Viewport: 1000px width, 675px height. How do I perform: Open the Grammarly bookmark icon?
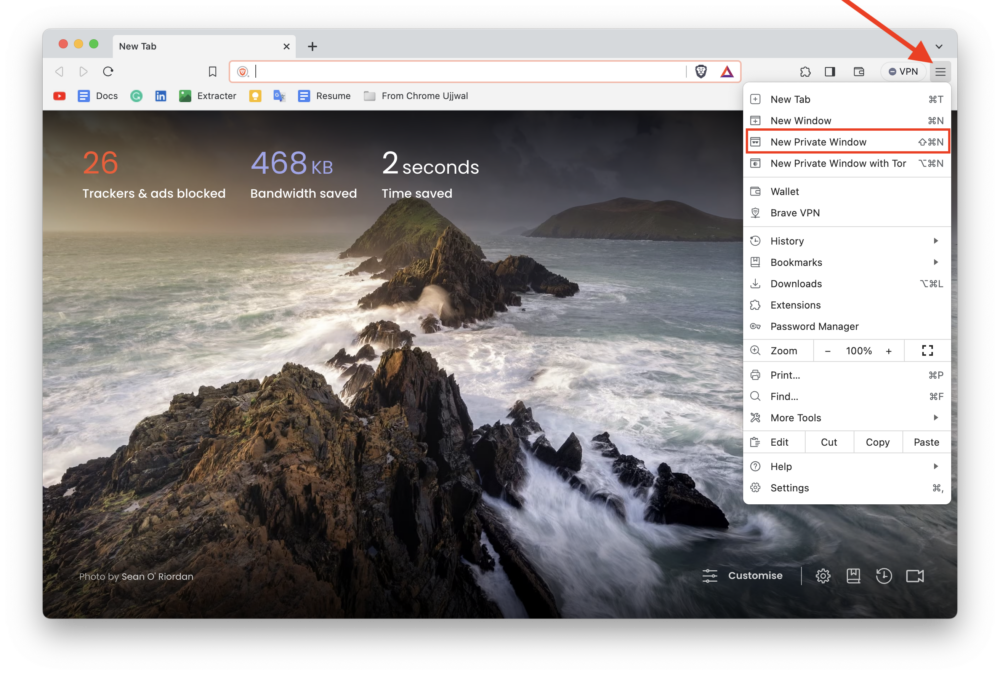click(x=134, y=95)
